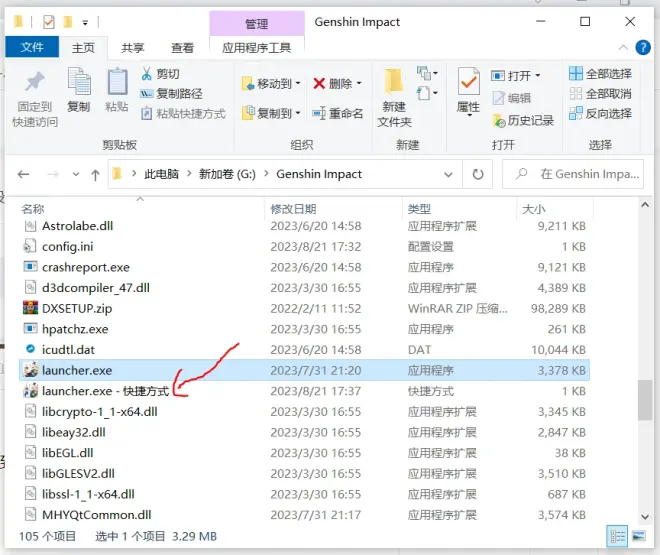Switch to Details view in status bar
The image size is (660, 555).
pos(617,536)
